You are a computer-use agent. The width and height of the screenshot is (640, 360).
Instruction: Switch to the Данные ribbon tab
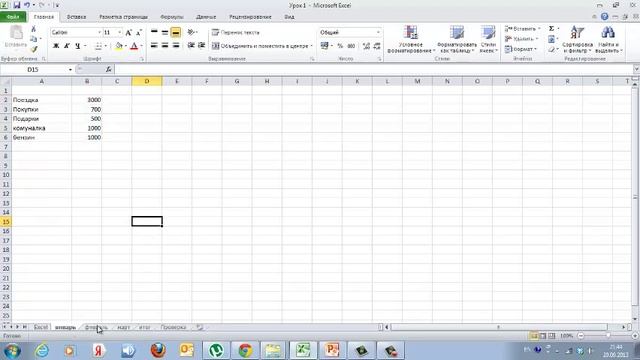pyautogui.click(x=206, y=17)
